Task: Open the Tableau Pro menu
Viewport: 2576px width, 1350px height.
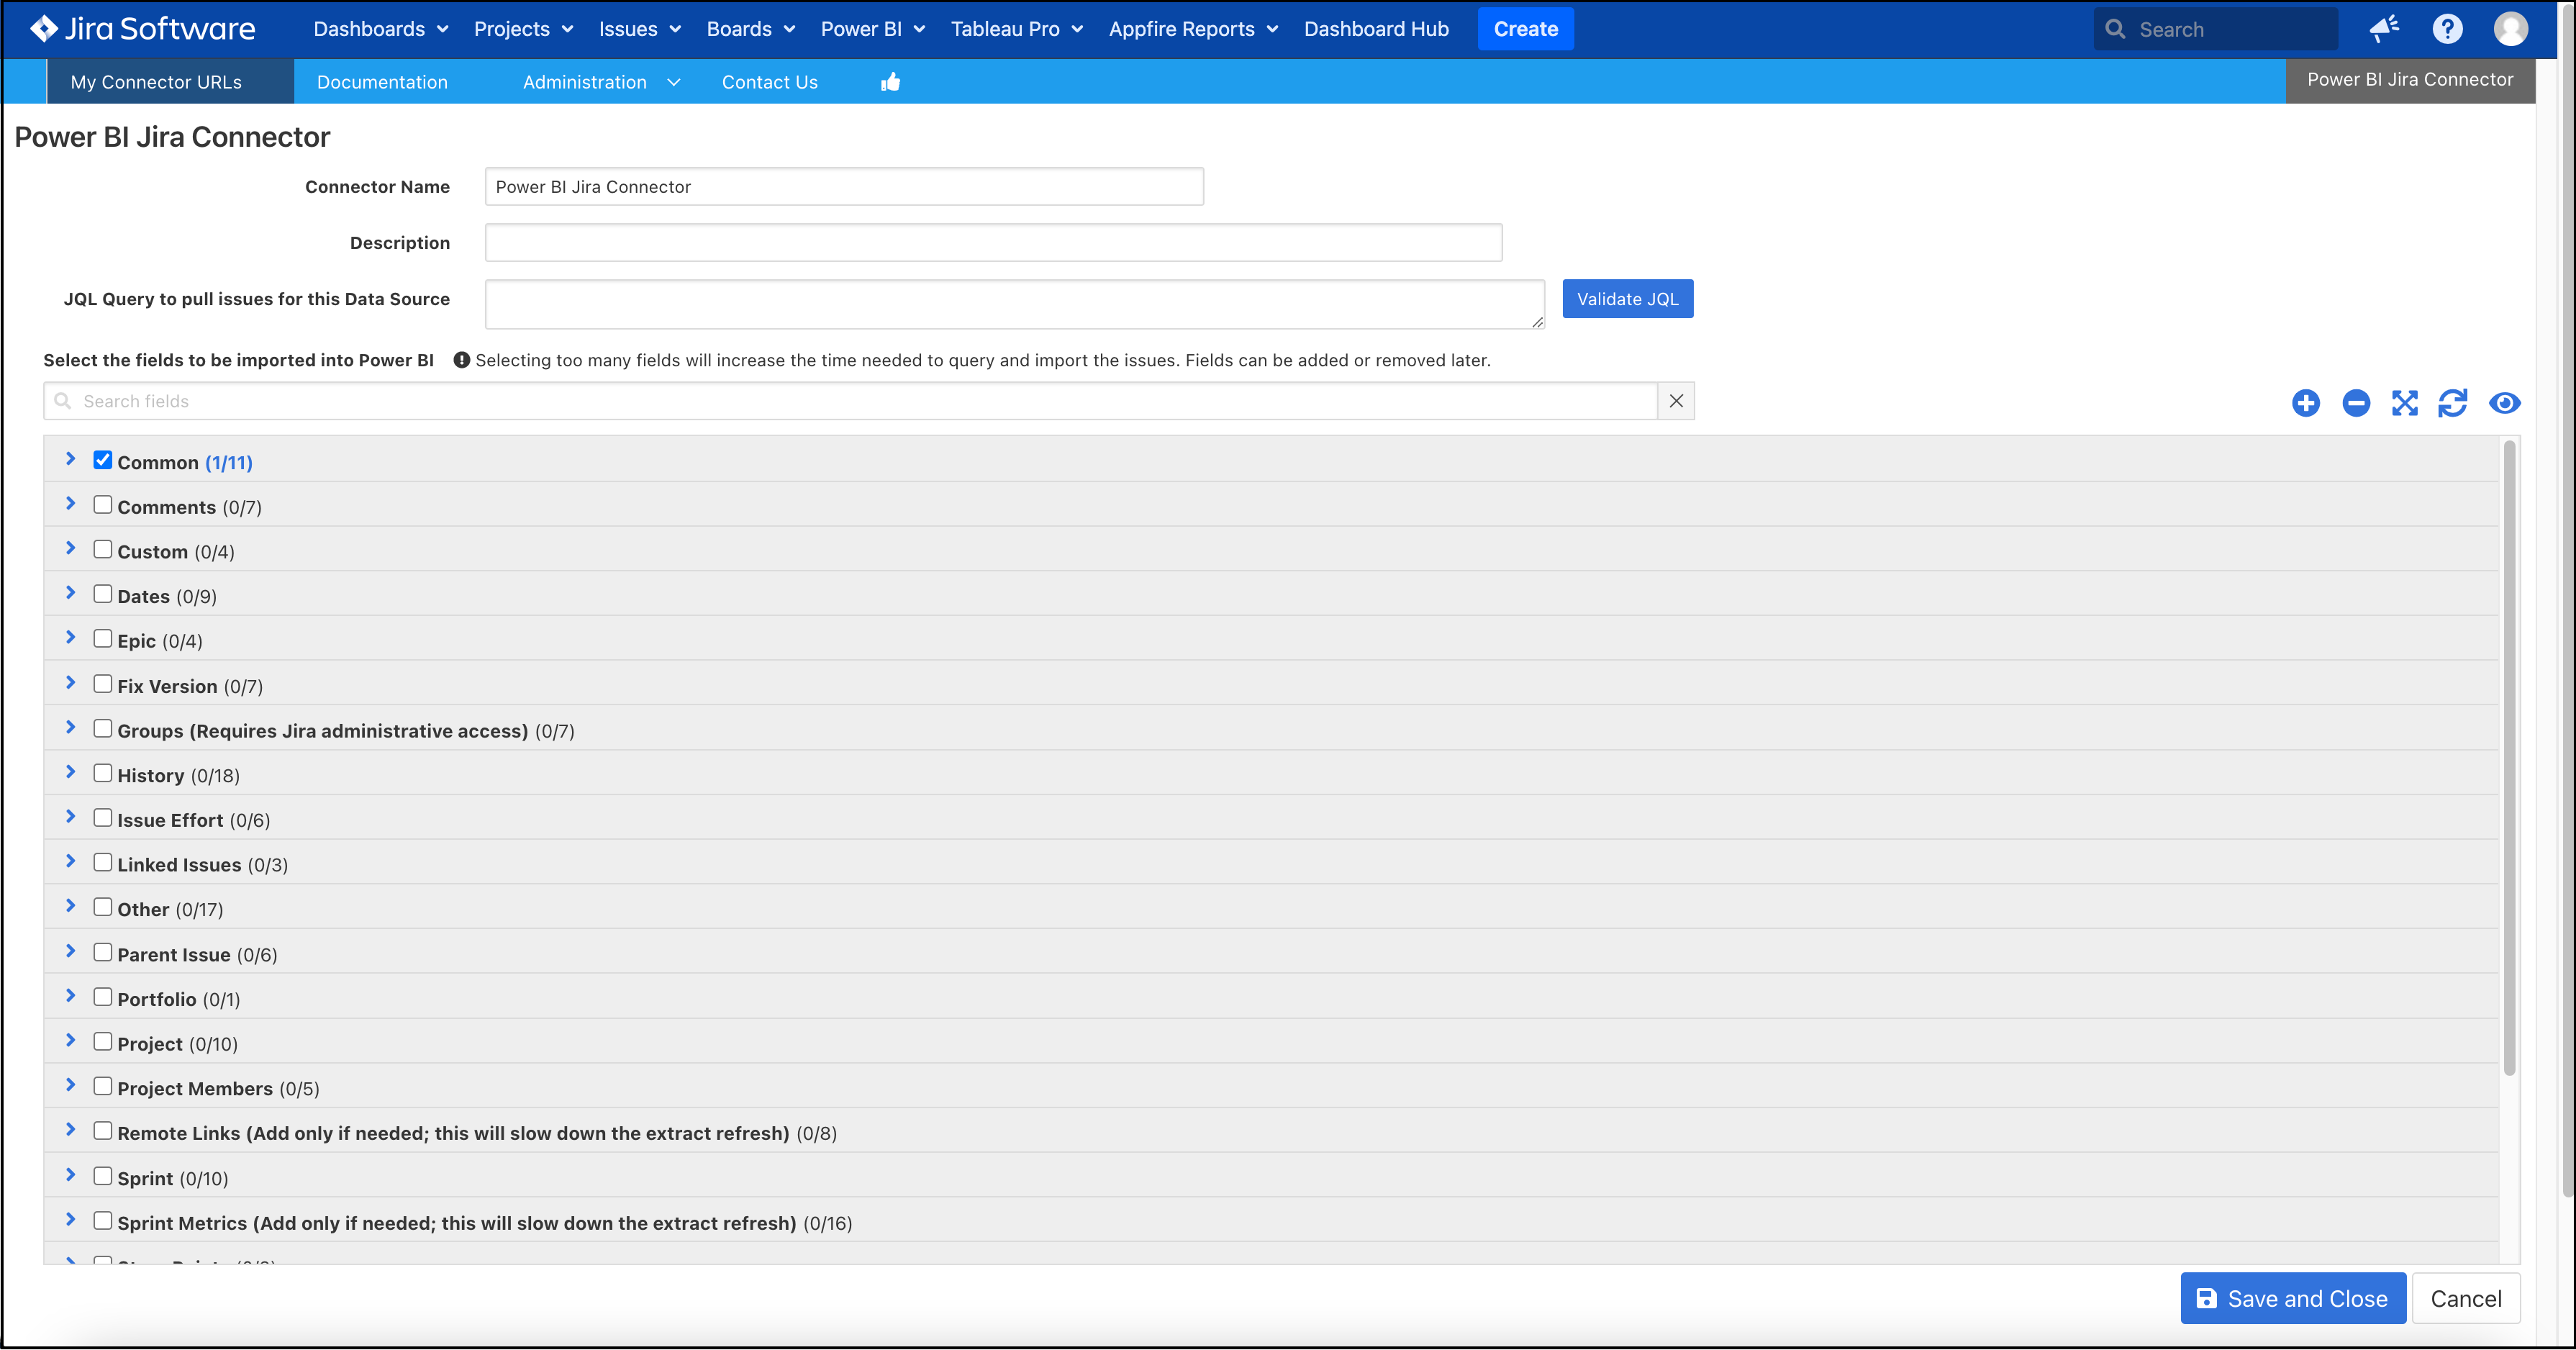Action: tap(1016, 29)
